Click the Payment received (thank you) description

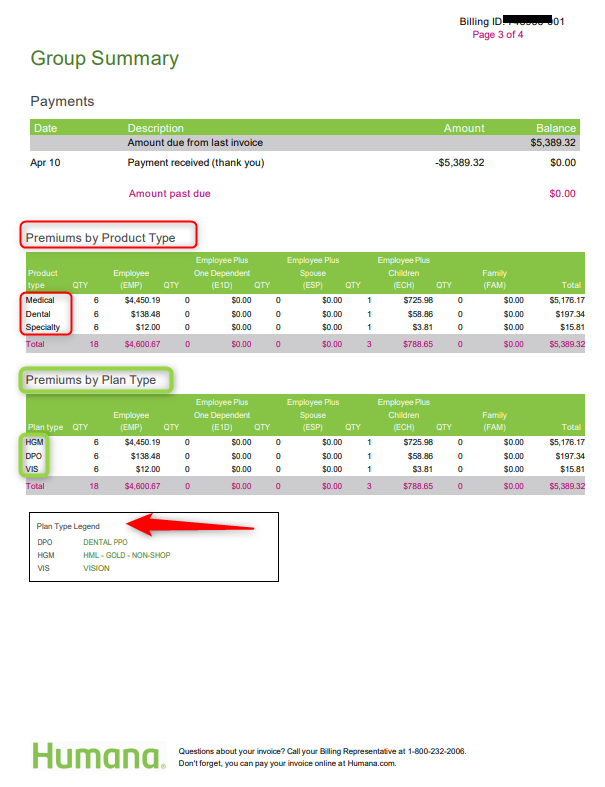coord(196,162)
